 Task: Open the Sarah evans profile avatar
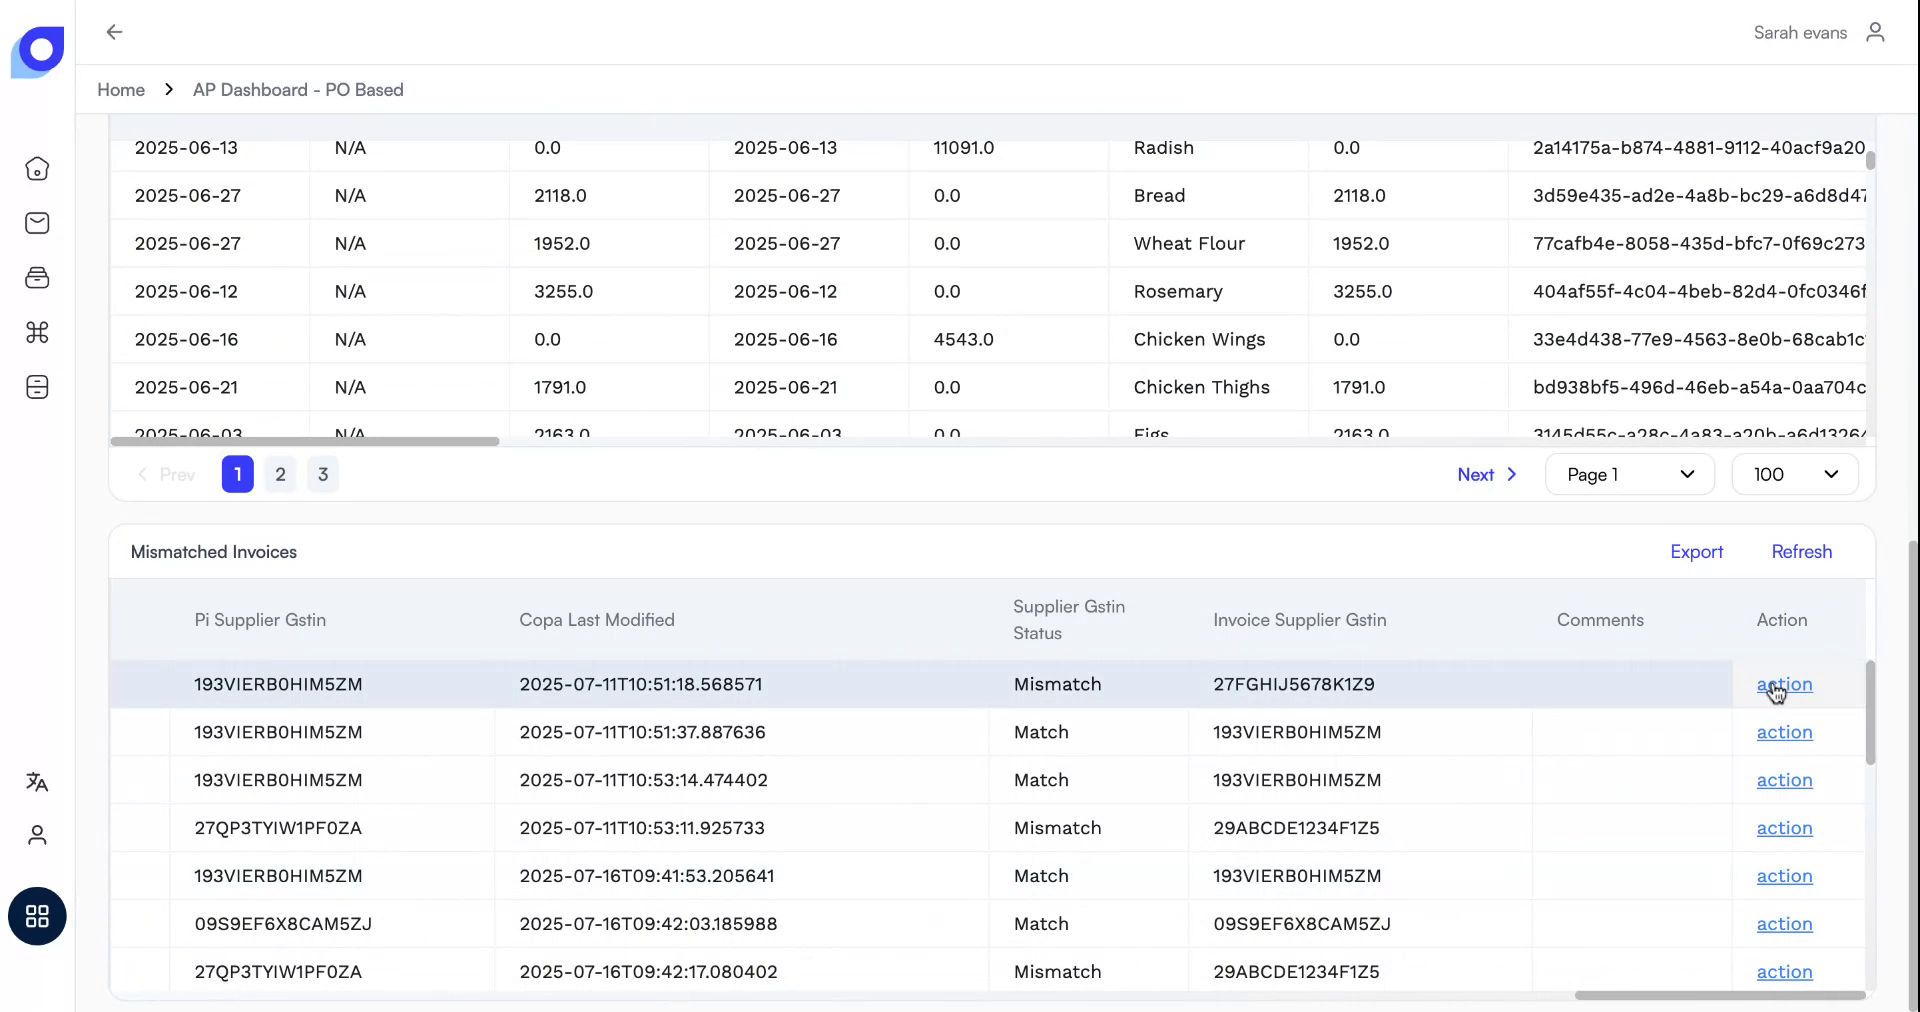coord(1876,31)
